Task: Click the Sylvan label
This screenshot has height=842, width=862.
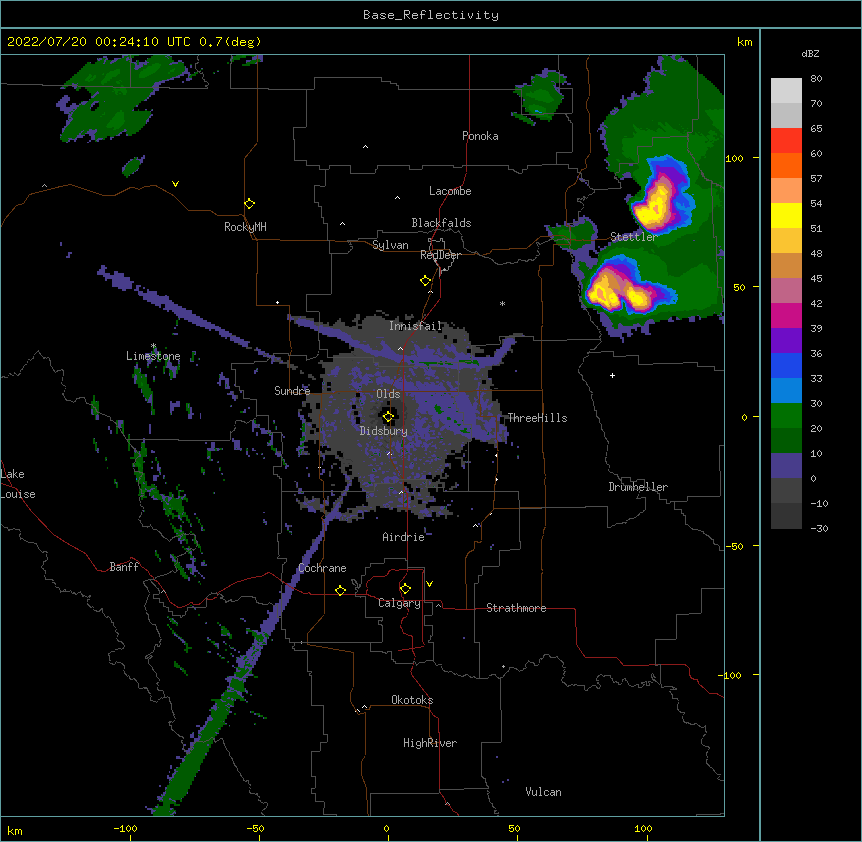Action: point(390,245)
